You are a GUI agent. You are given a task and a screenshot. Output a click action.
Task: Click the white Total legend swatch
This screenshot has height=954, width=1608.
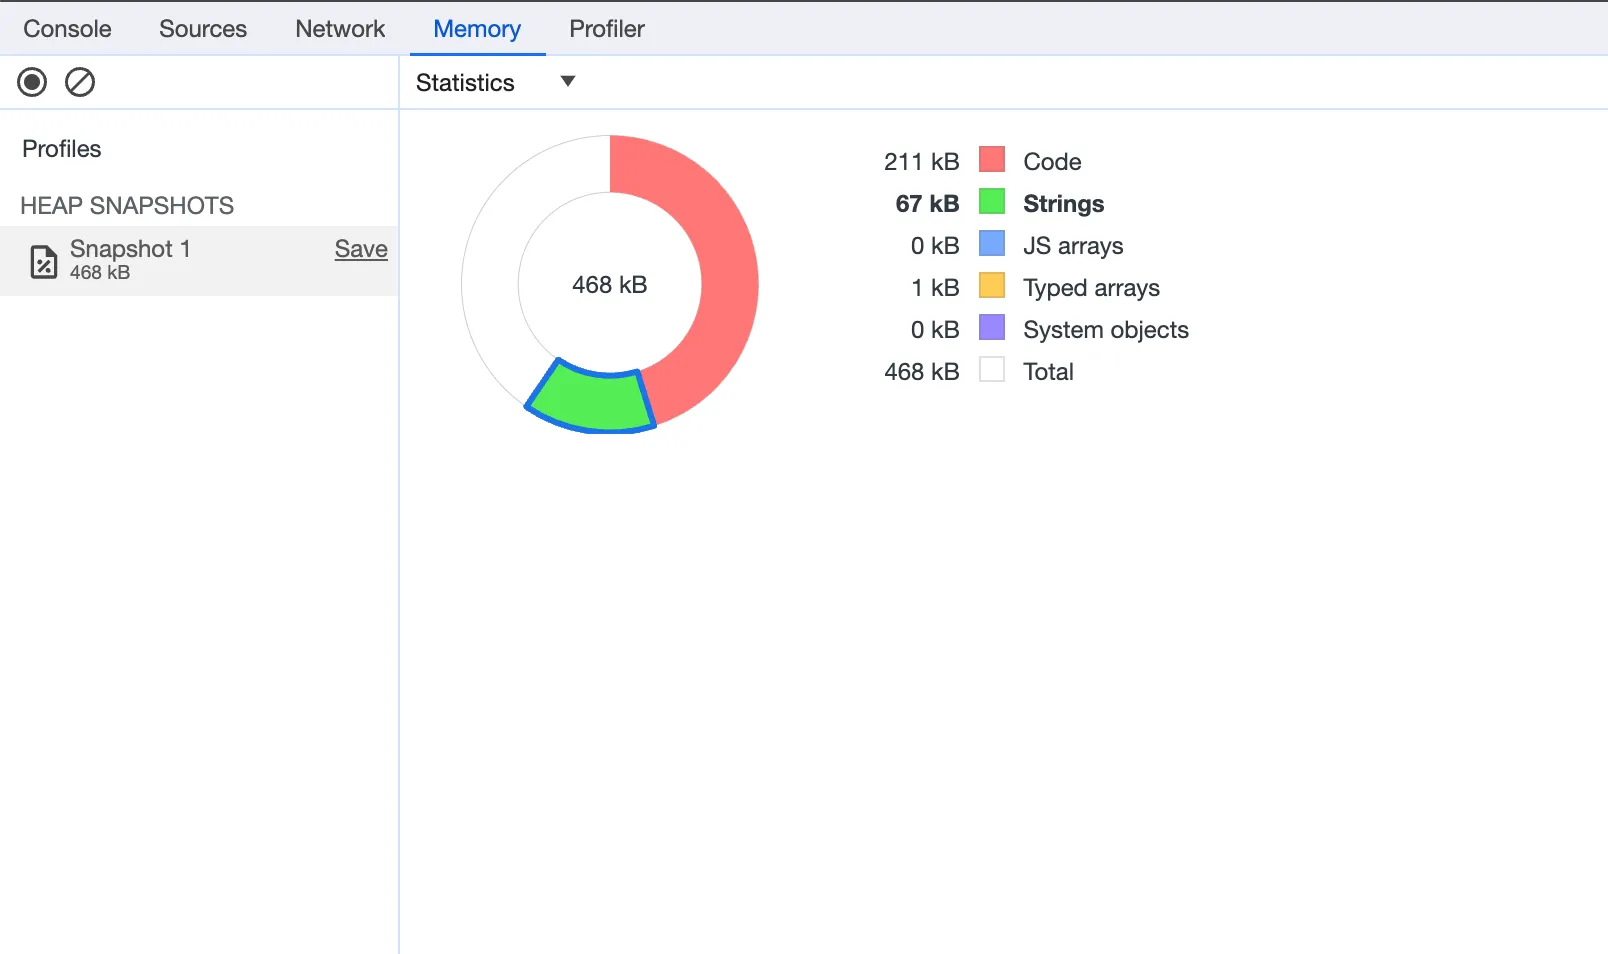tap(992, 370)
